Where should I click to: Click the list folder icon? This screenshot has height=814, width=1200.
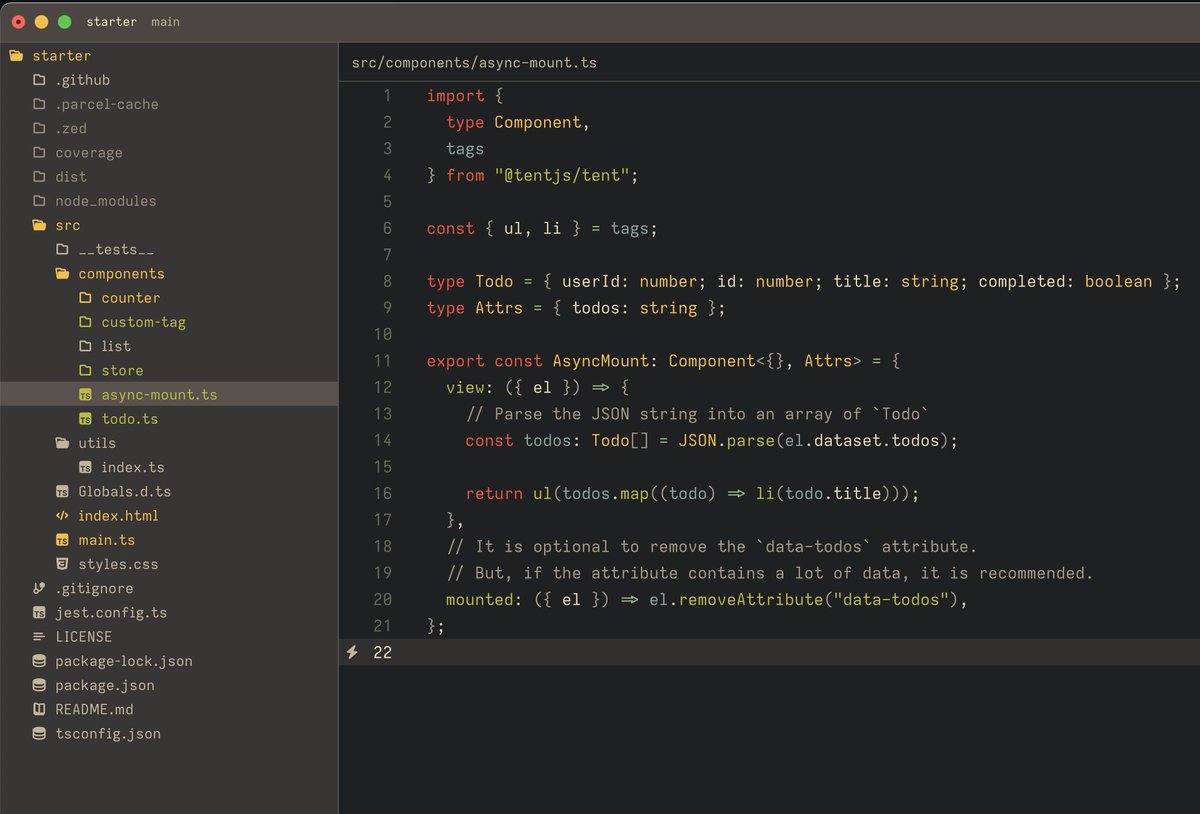point(85,346)
